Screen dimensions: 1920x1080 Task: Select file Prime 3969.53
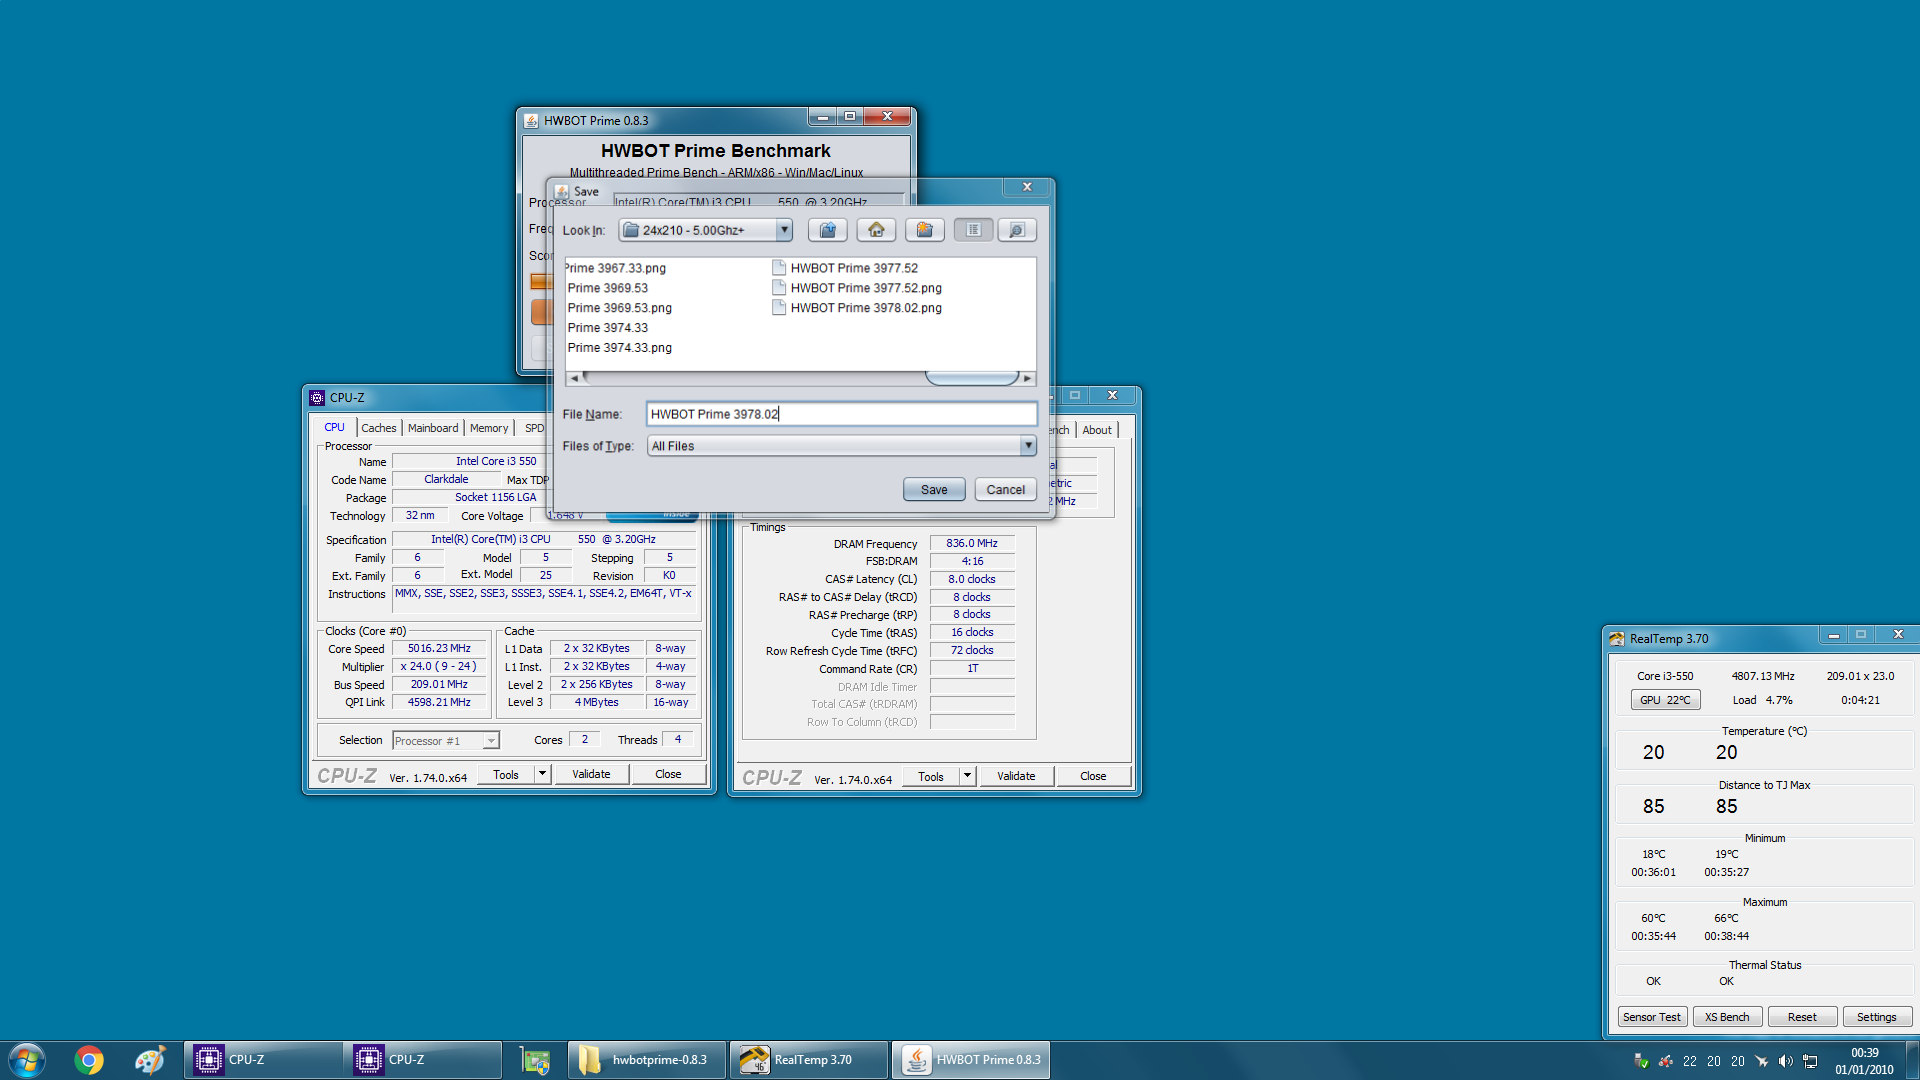607,288
